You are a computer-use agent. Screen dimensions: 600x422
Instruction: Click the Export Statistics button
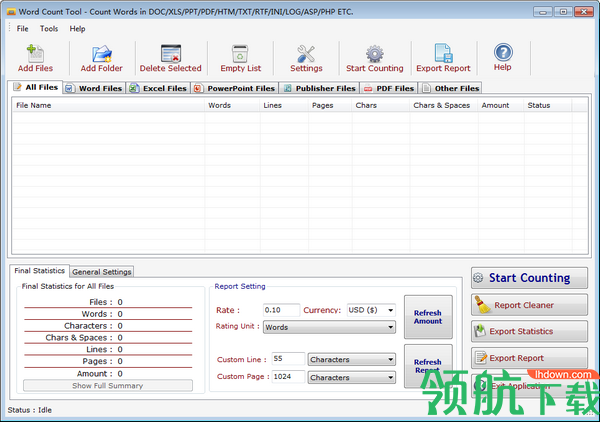529,331
